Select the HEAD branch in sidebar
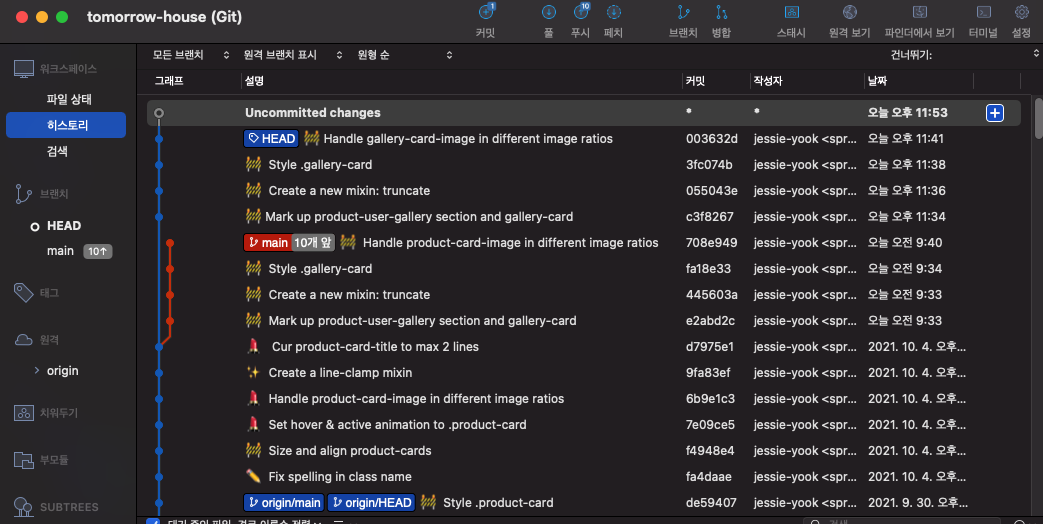This screenshot has height=524, width=1043. point(64,226)
